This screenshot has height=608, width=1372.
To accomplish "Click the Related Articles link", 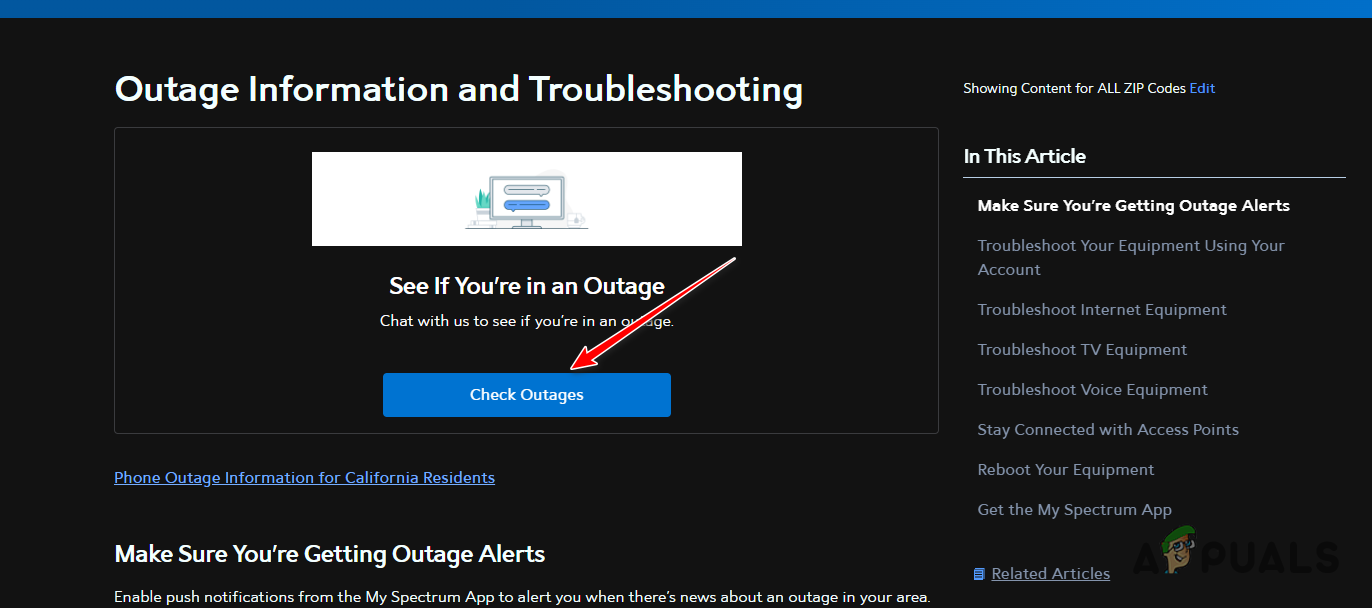I will point(1050,572).
